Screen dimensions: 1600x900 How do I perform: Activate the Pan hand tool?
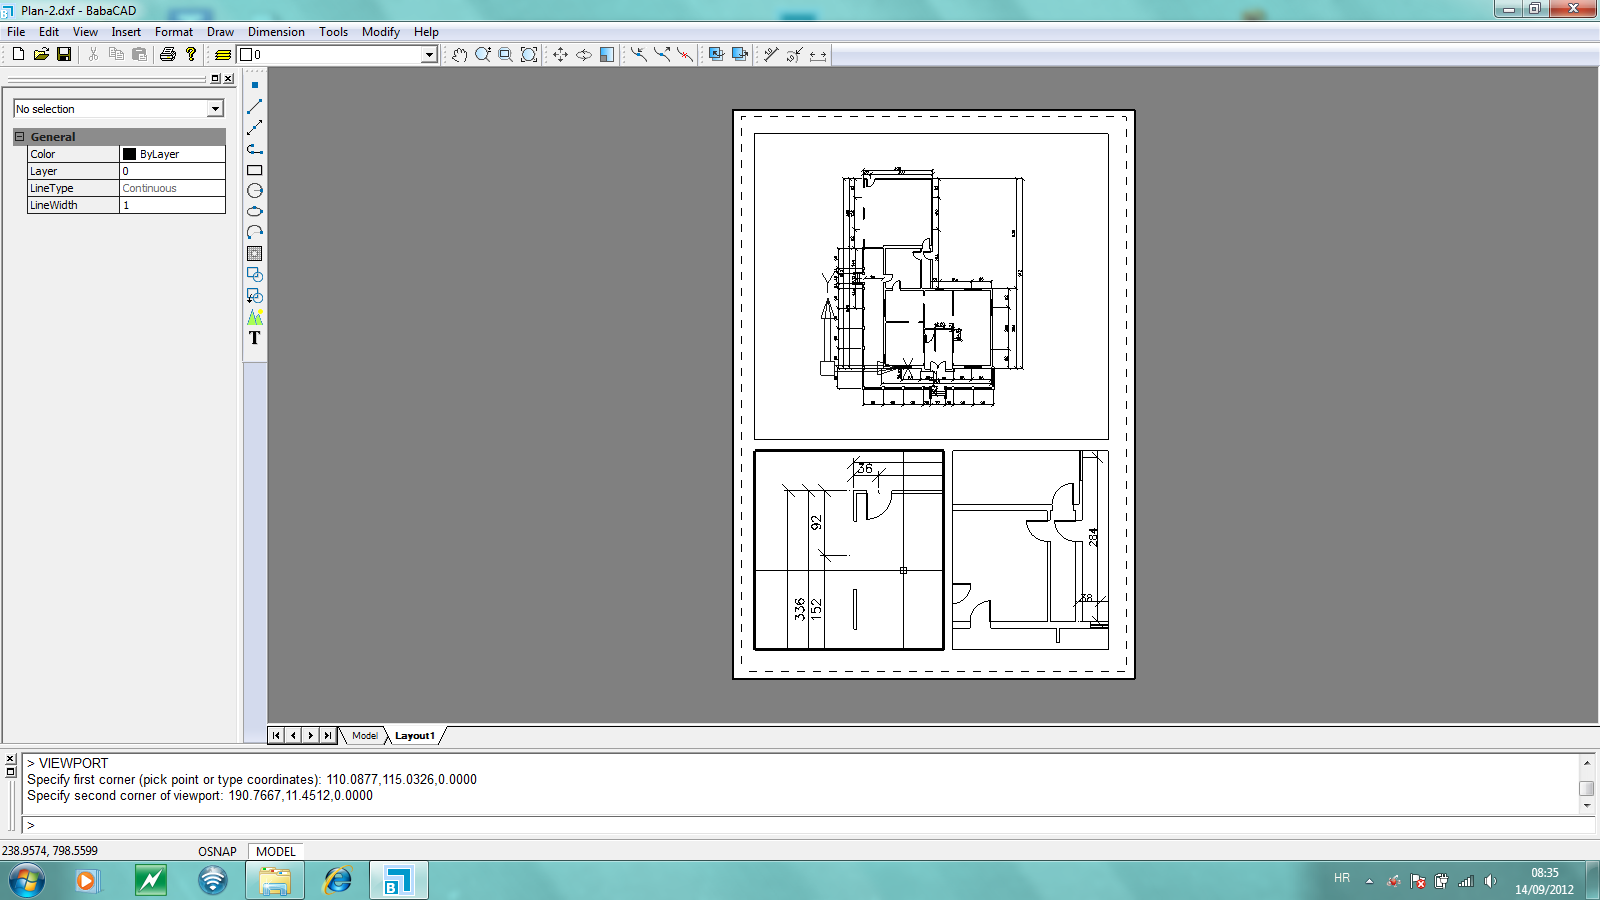coord(459,54)
